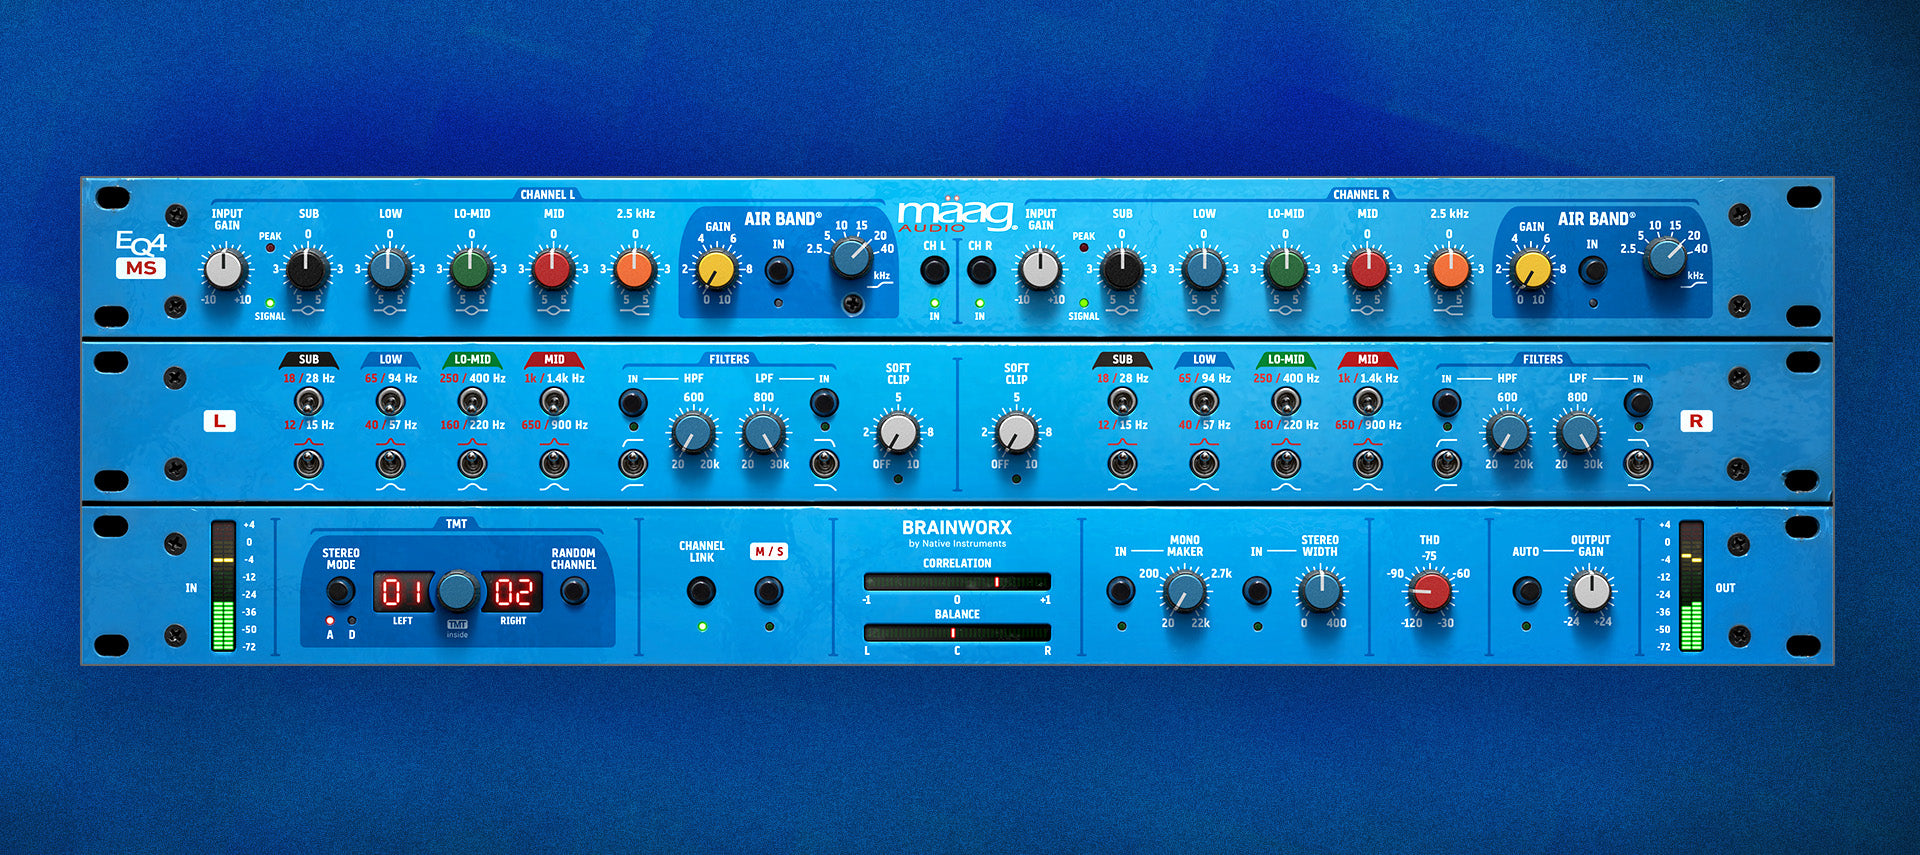Click the Channel L Input Gain knob
1920x855 pixels.
point(224,269)
